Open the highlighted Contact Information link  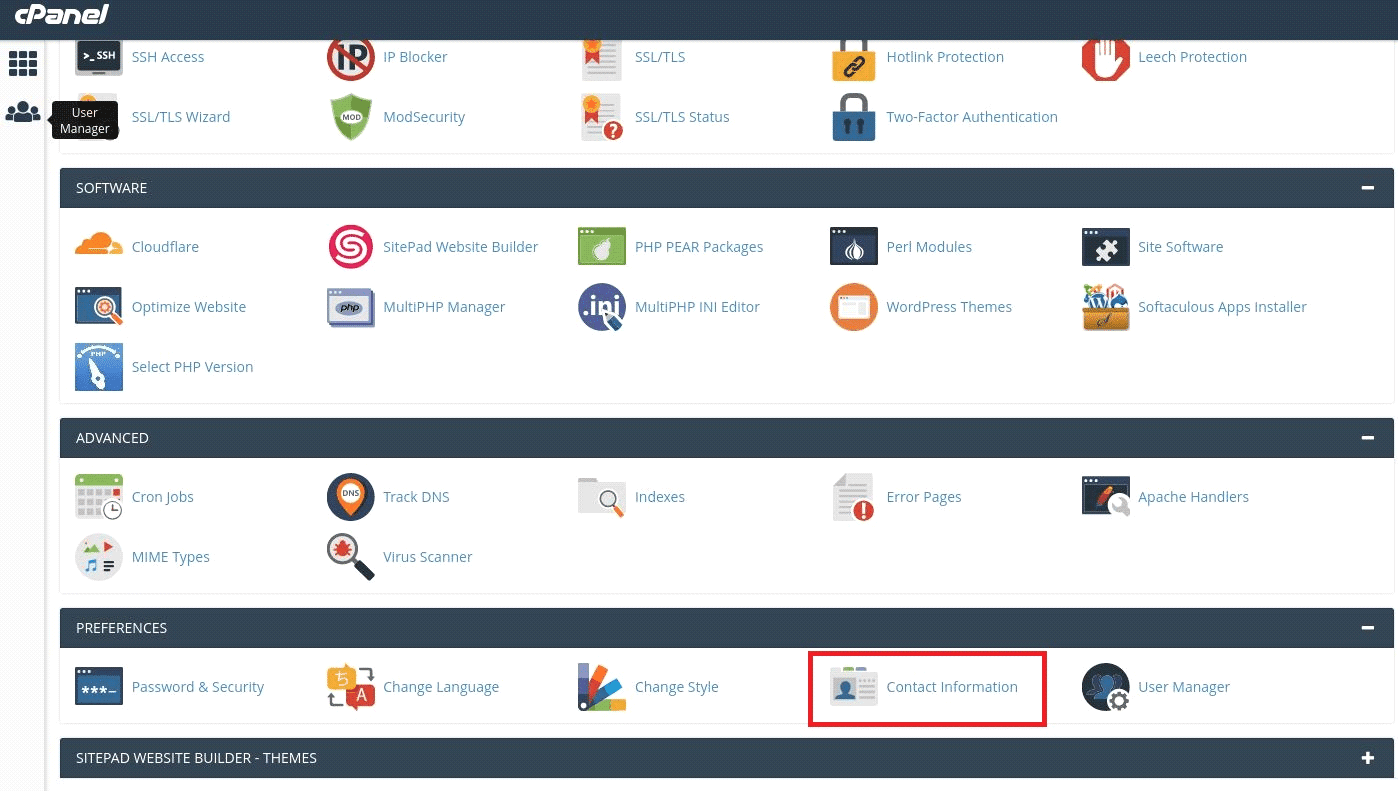(x=952, y=686)
